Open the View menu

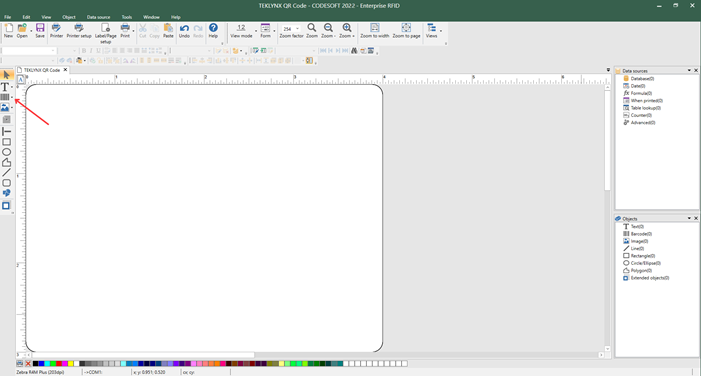[46, 17]
